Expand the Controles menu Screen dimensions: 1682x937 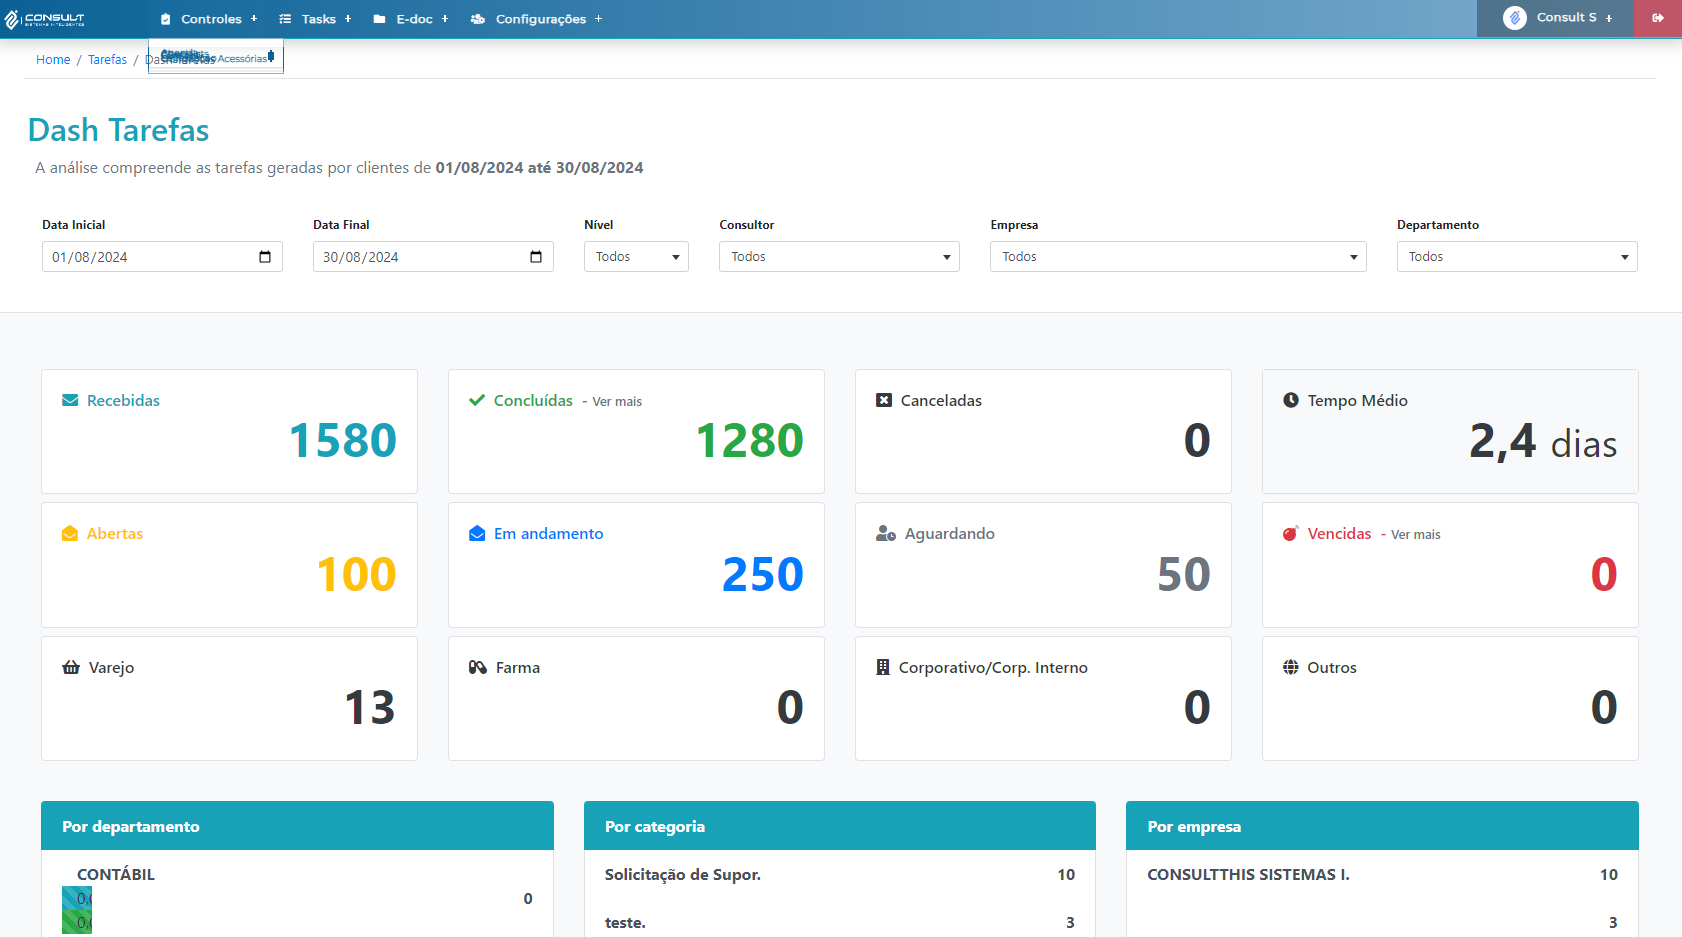[209, 19]
